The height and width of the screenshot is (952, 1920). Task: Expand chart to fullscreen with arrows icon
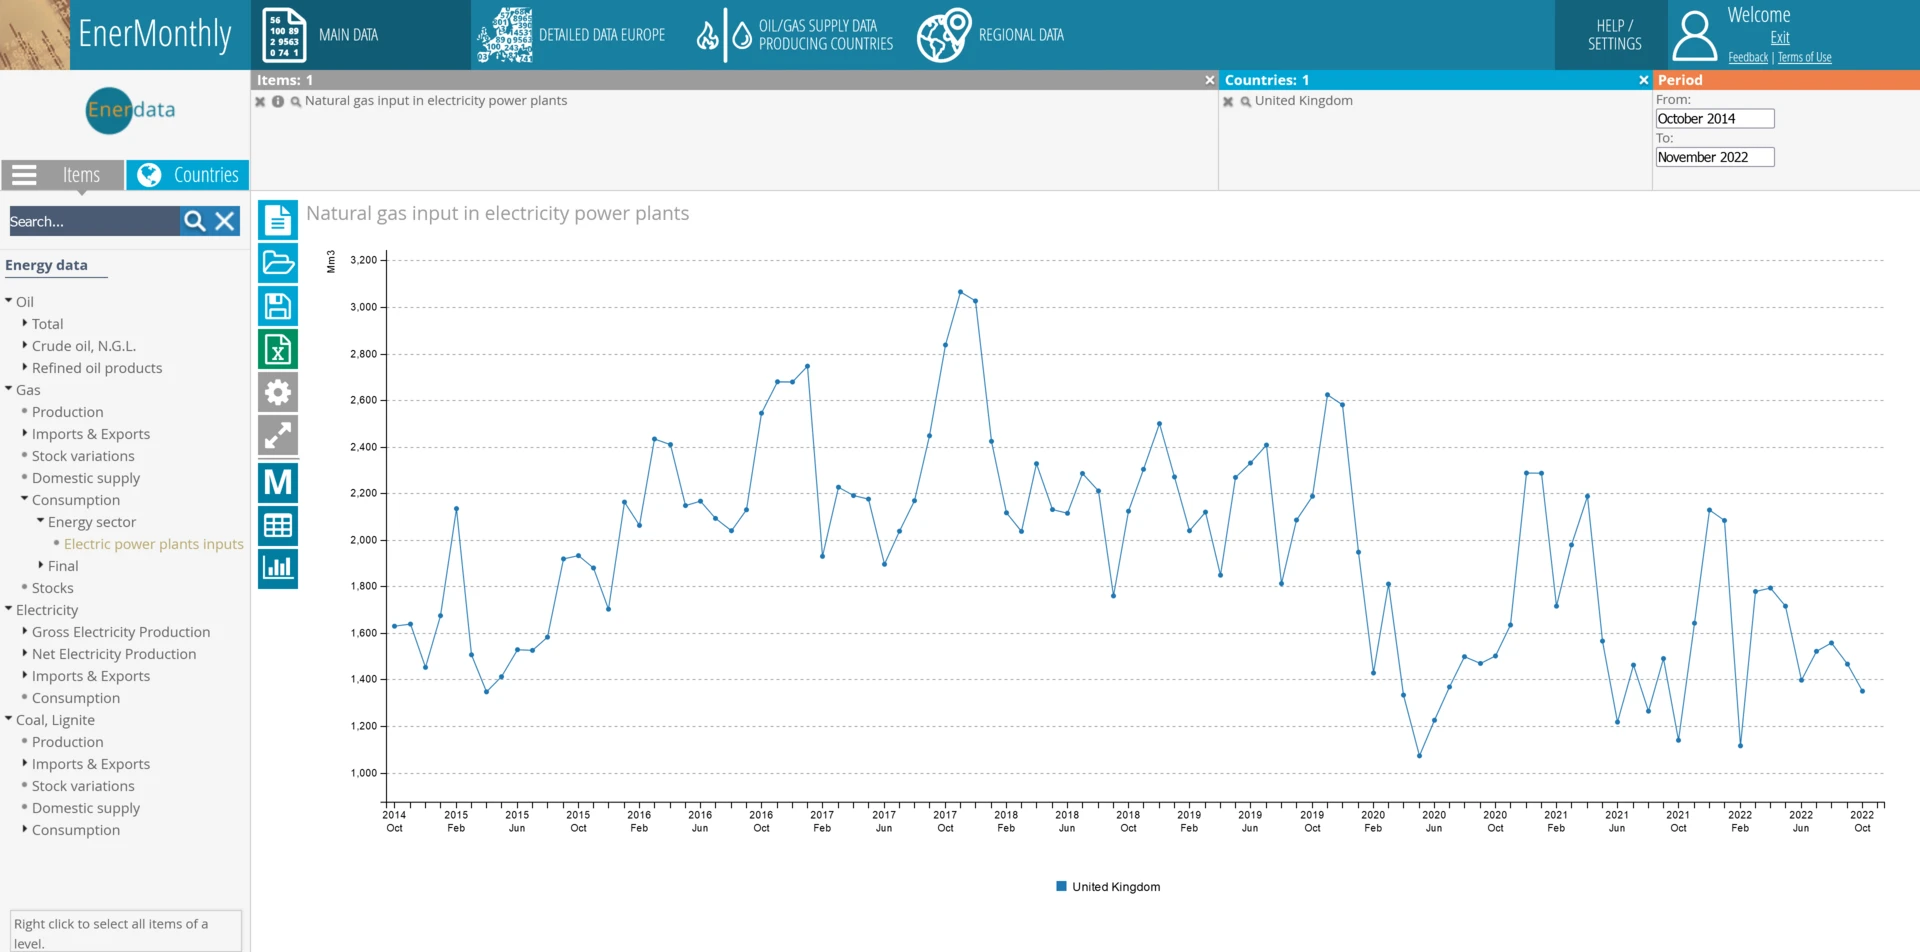tap(278, 435)
